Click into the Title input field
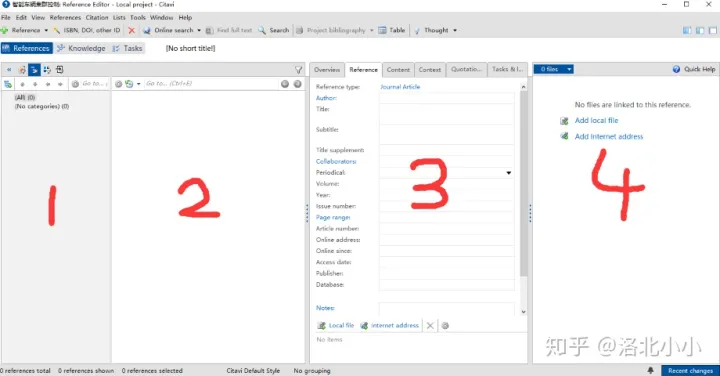720x376 pixels. click(446, 114)
